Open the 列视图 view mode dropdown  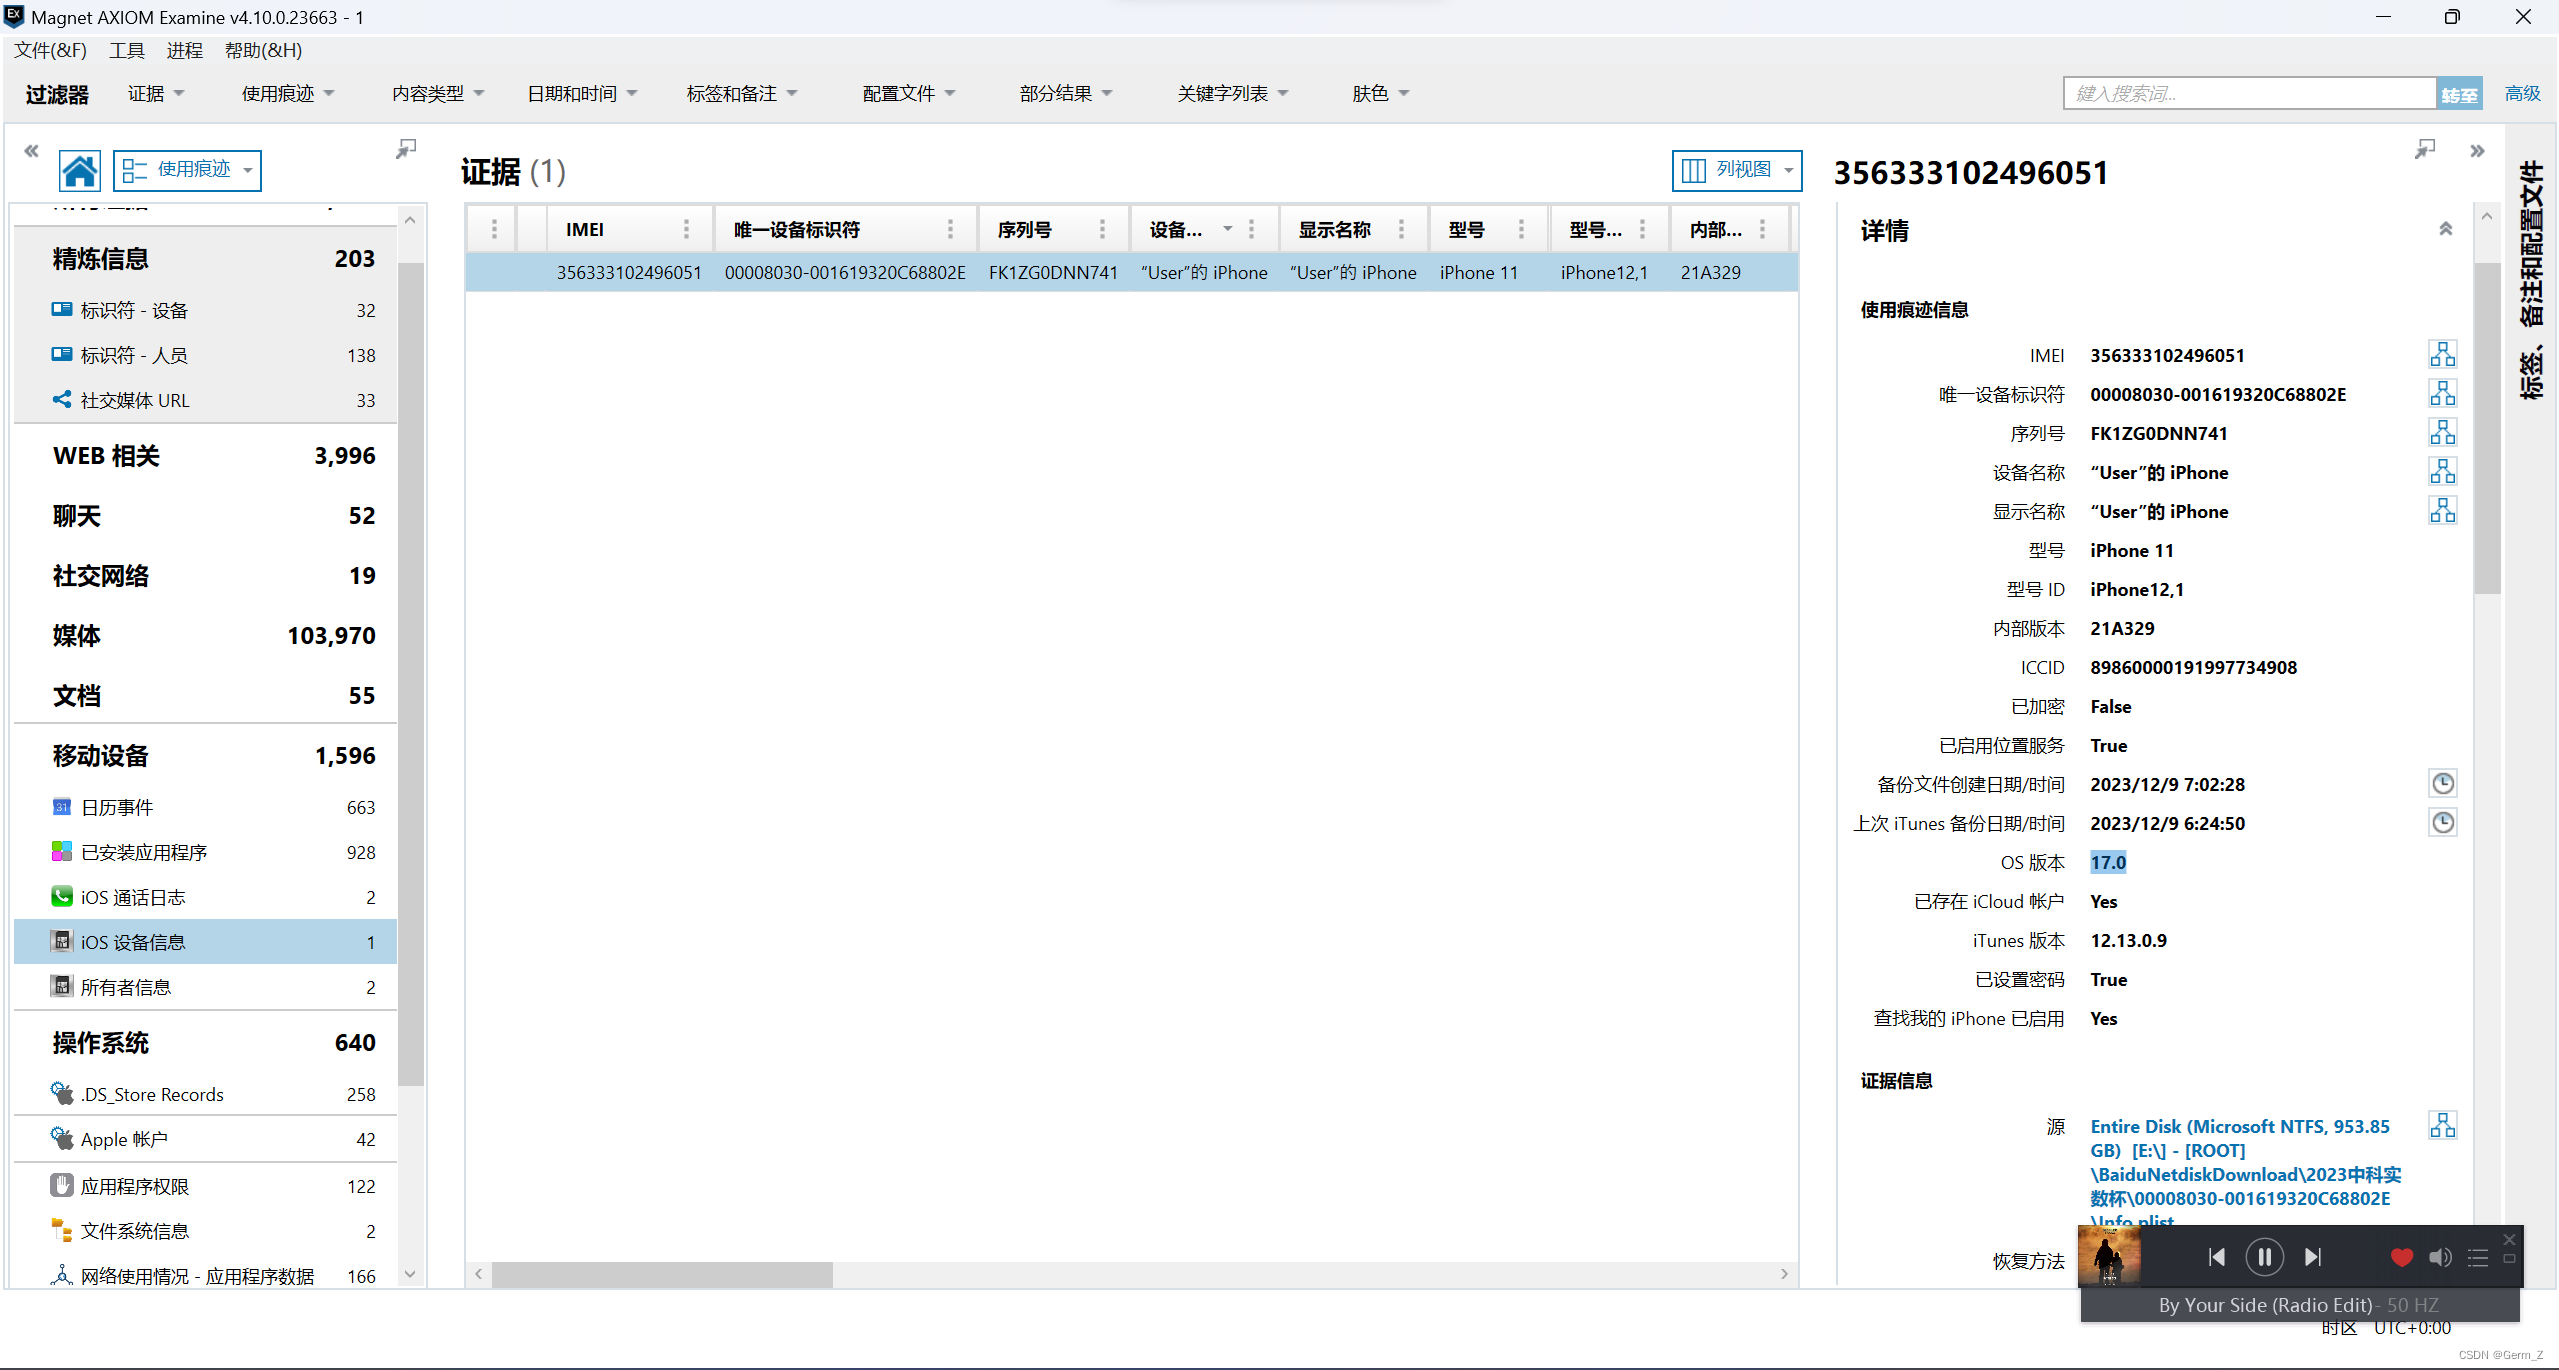click(x=1737, y=170)
